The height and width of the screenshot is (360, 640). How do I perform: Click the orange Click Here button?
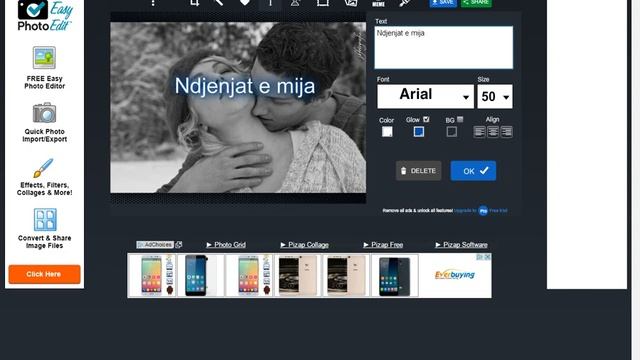pyautogui.click(x=44, y=274)
